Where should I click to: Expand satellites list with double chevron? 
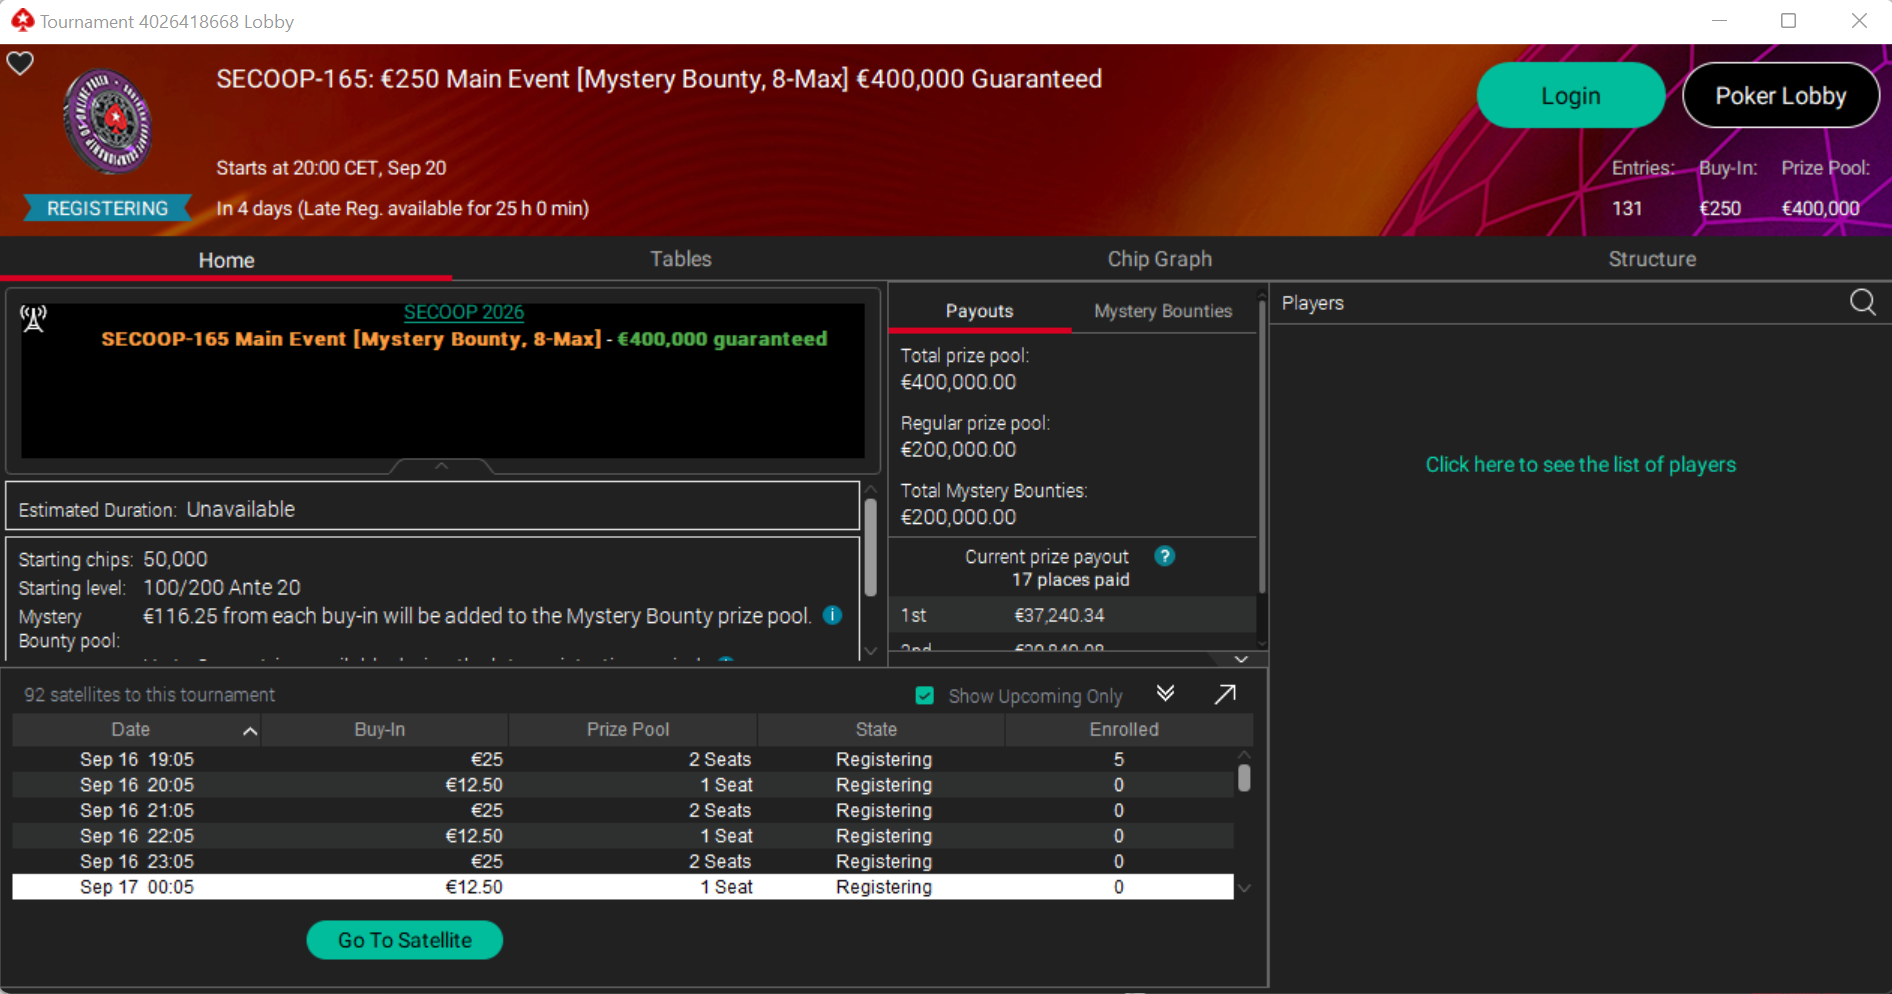[1165, 693]
